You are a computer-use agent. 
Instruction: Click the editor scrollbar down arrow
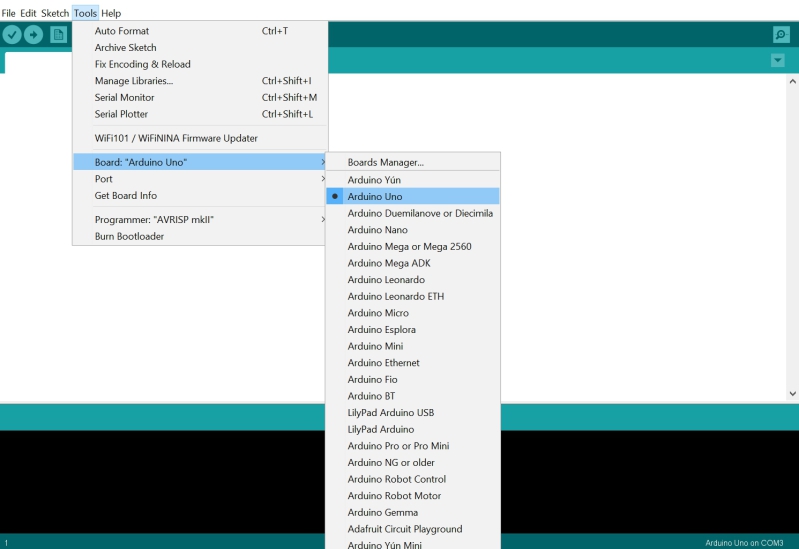tap(793, 394)
